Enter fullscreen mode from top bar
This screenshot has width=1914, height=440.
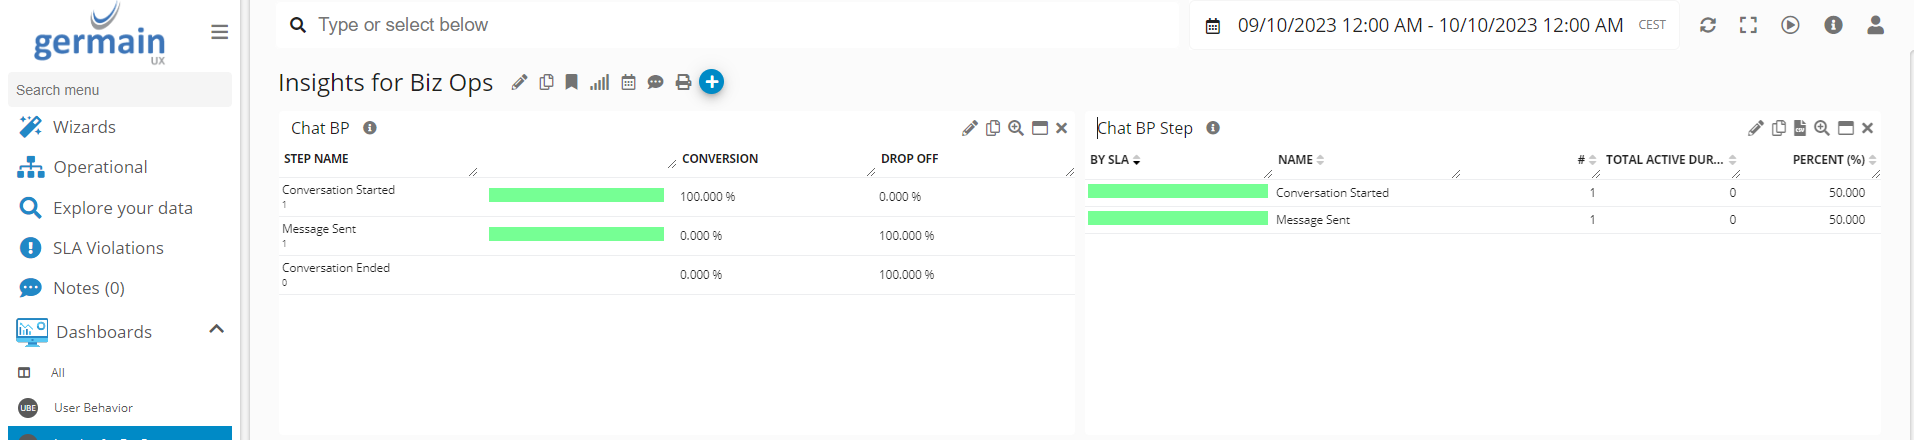click(x=1748, y=25)
